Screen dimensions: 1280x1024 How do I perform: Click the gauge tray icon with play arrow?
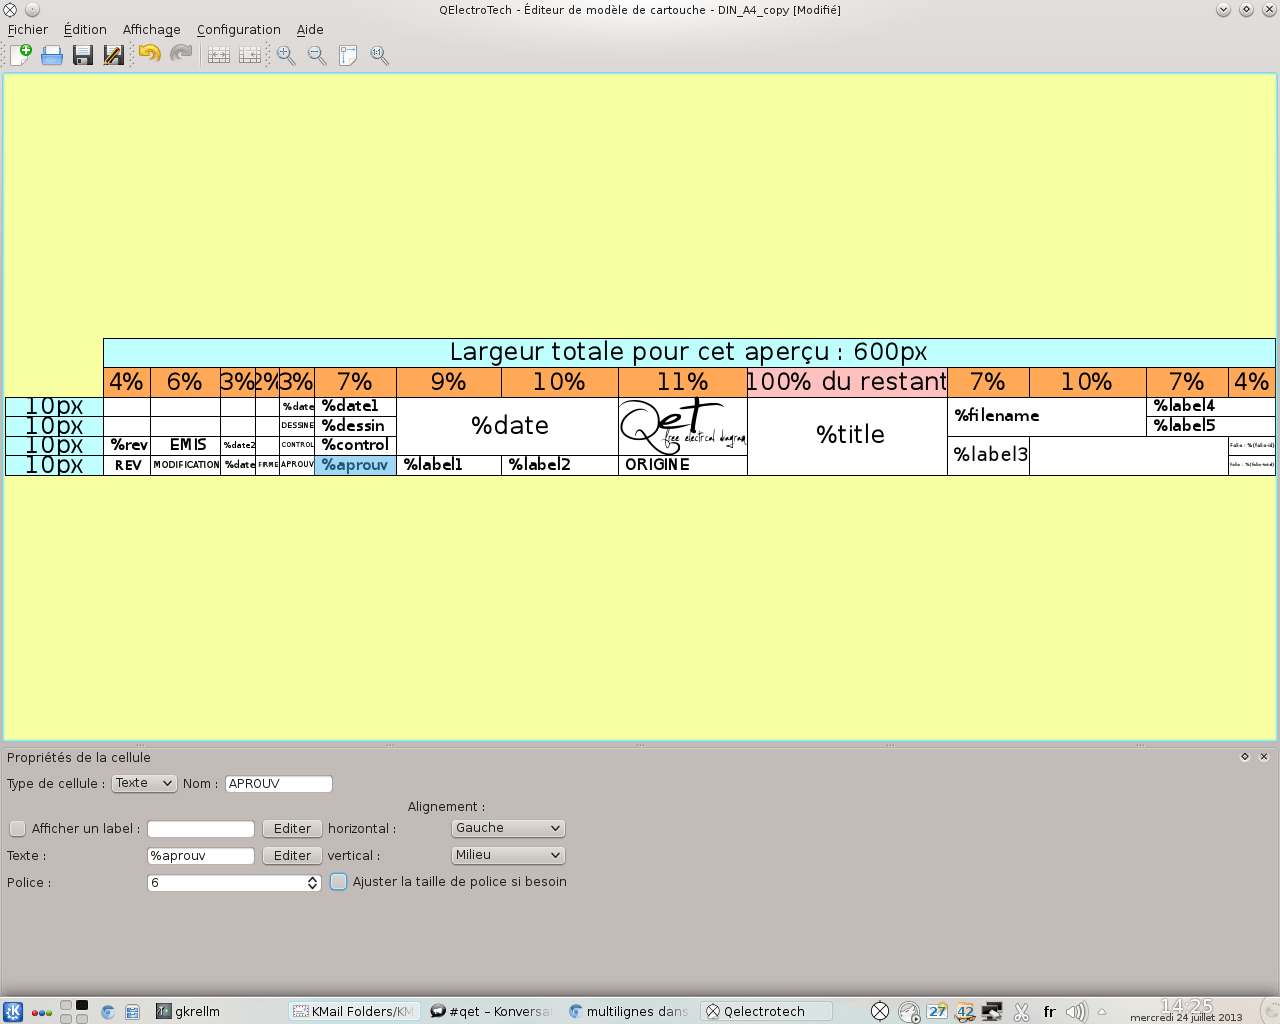pyautogui.click(x=909, y=1011)
